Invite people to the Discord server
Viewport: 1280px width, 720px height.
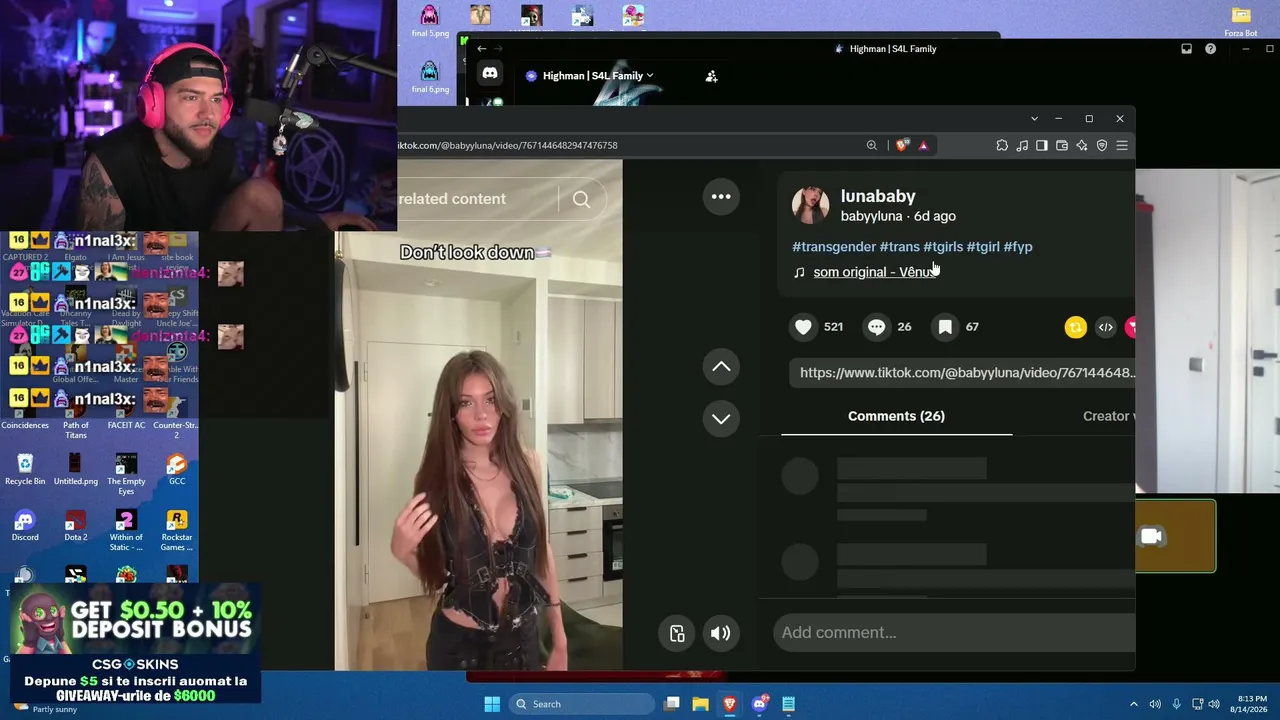tap(711, 76)
